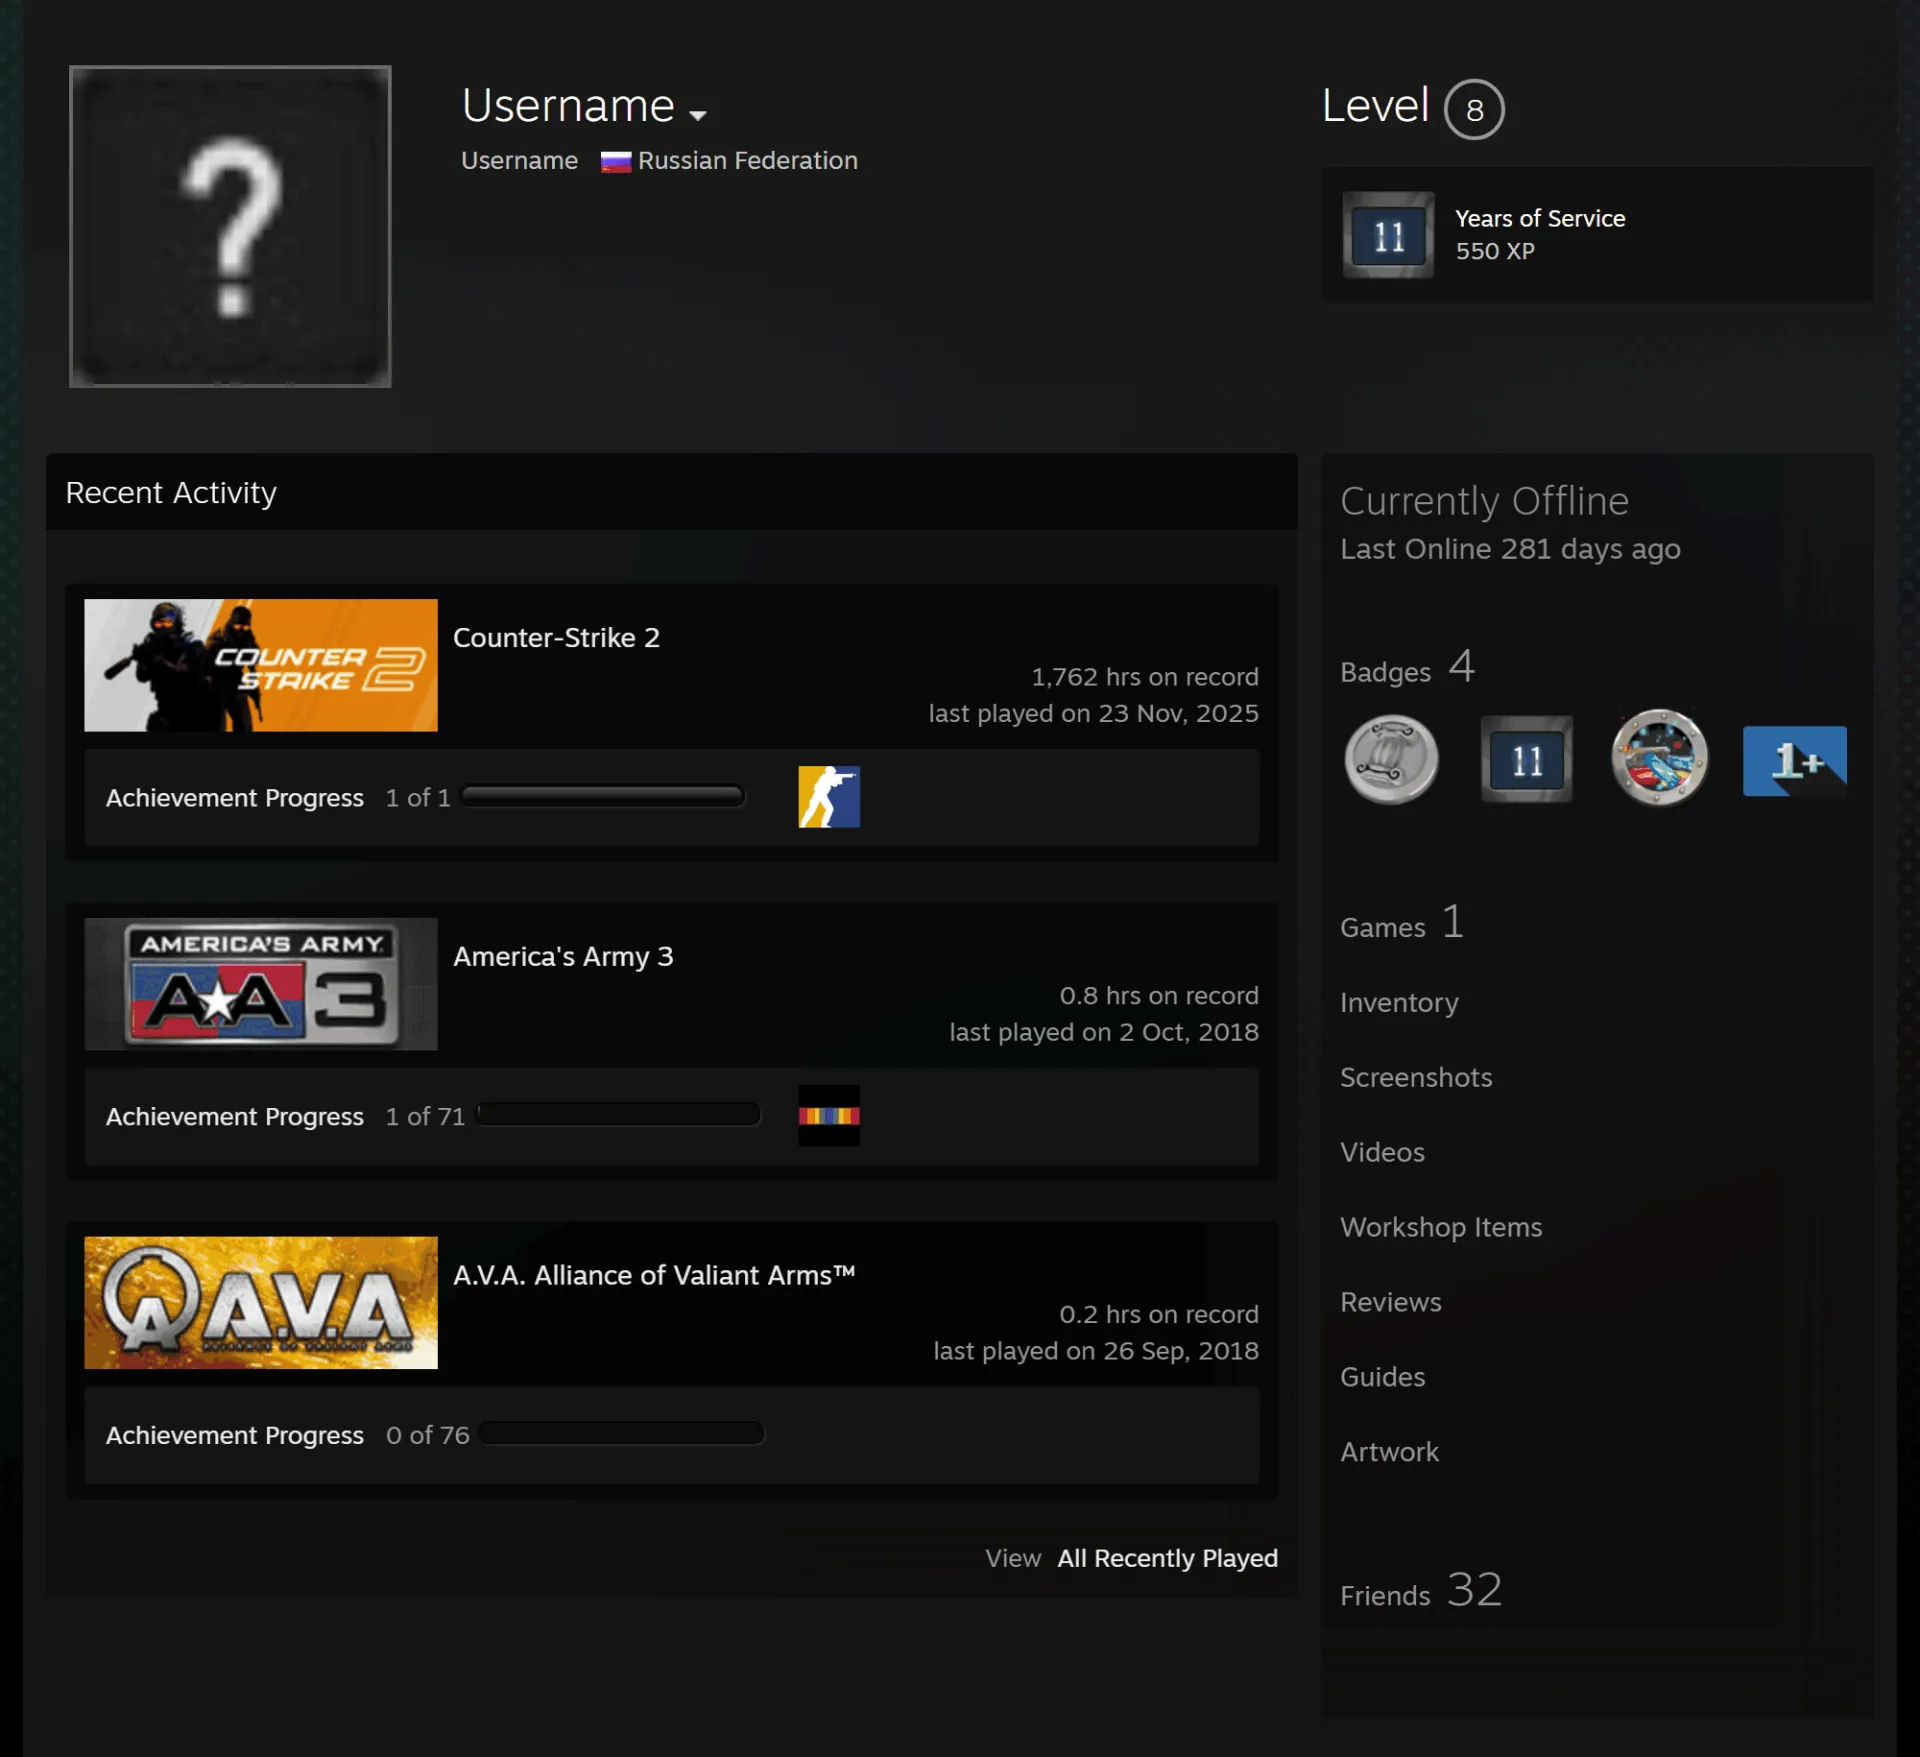Click America's Army 3 achievement progress bar
The height and width of the screenshot is (1757, 1920).
618,1114
